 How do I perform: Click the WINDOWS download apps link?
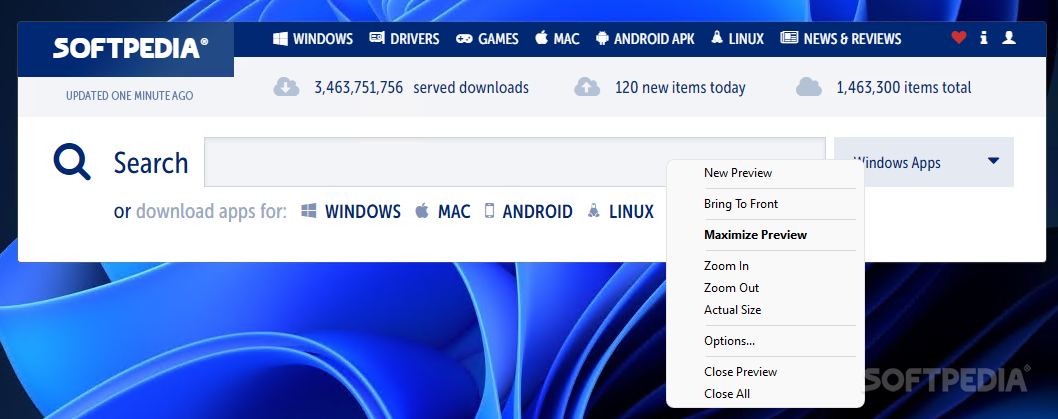click(x=363, y=212)
